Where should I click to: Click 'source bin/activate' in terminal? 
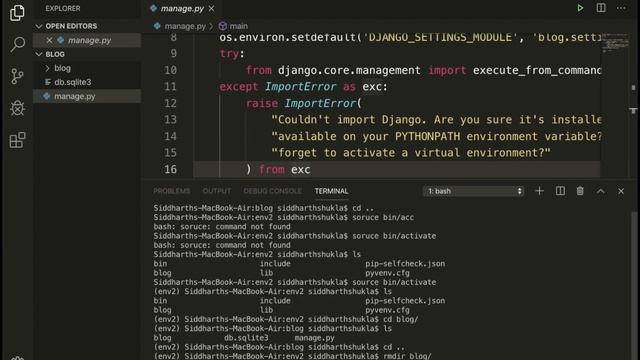(x=394, y=282)
